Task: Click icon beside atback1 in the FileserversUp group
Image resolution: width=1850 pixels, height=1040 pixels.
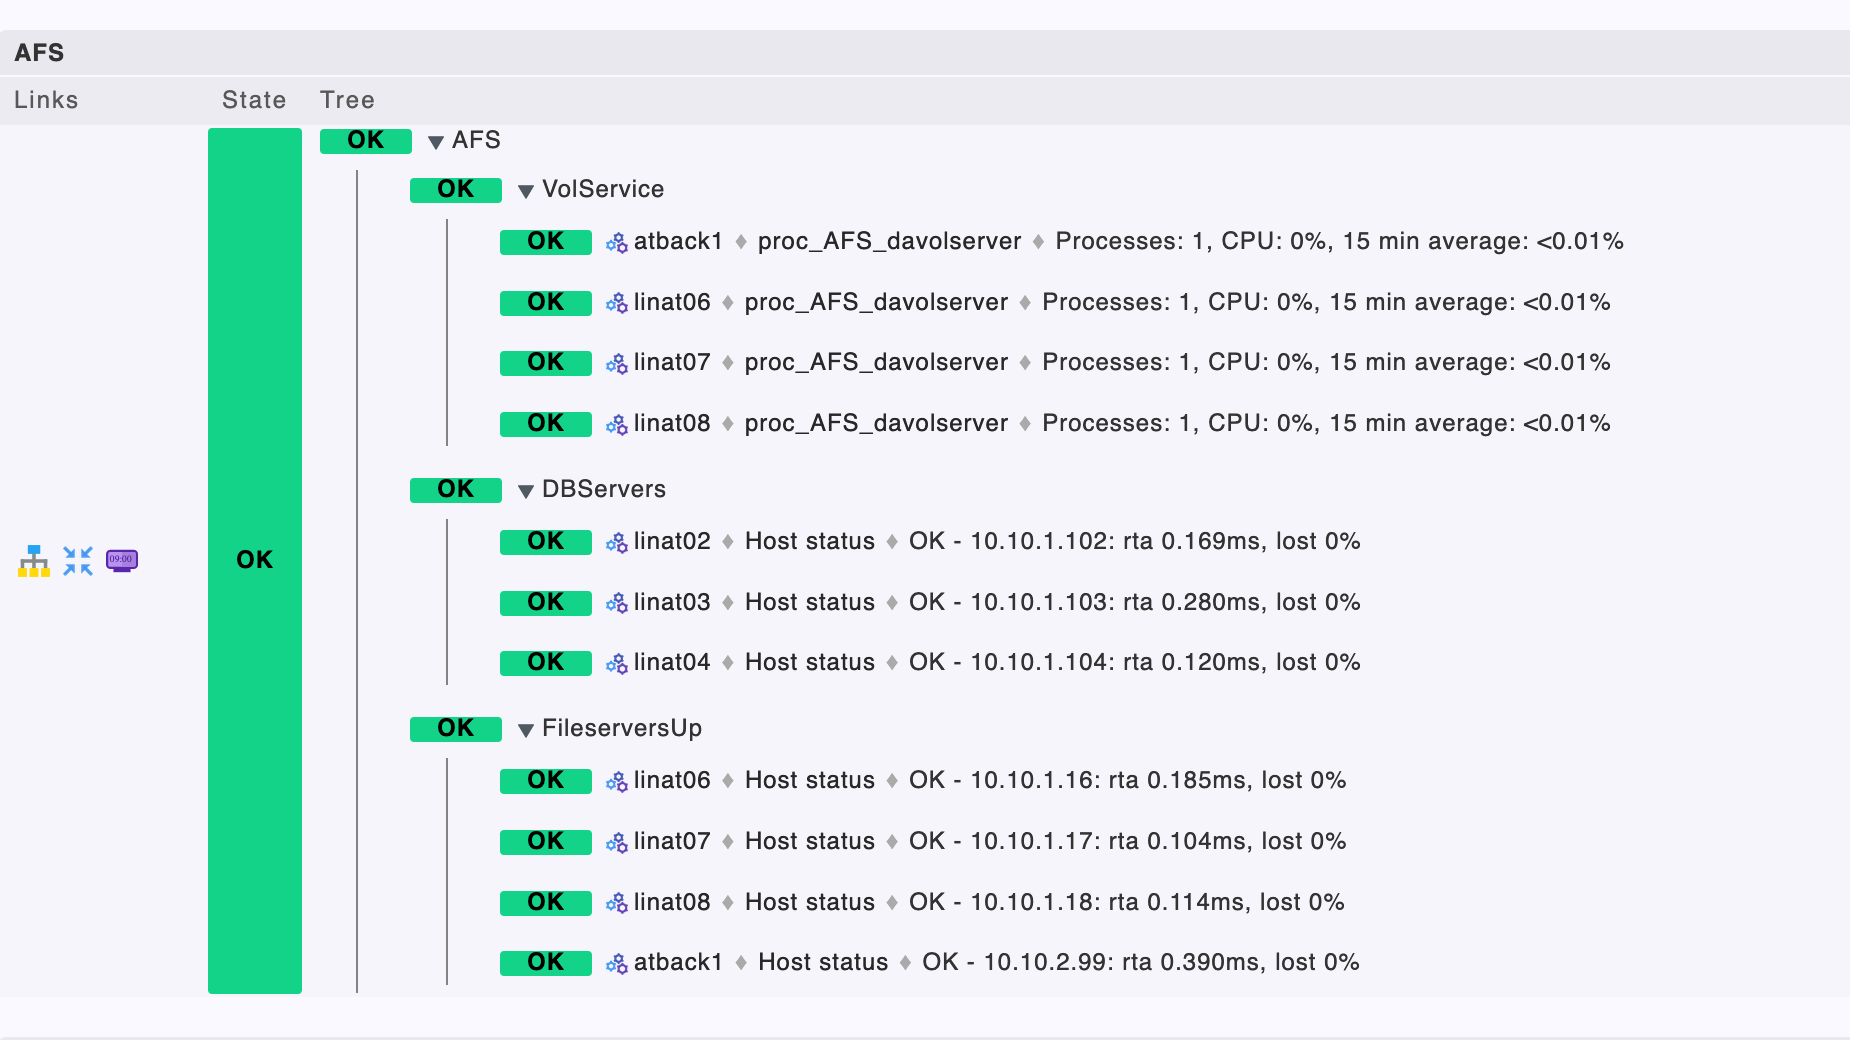Action: coord(617,964)
